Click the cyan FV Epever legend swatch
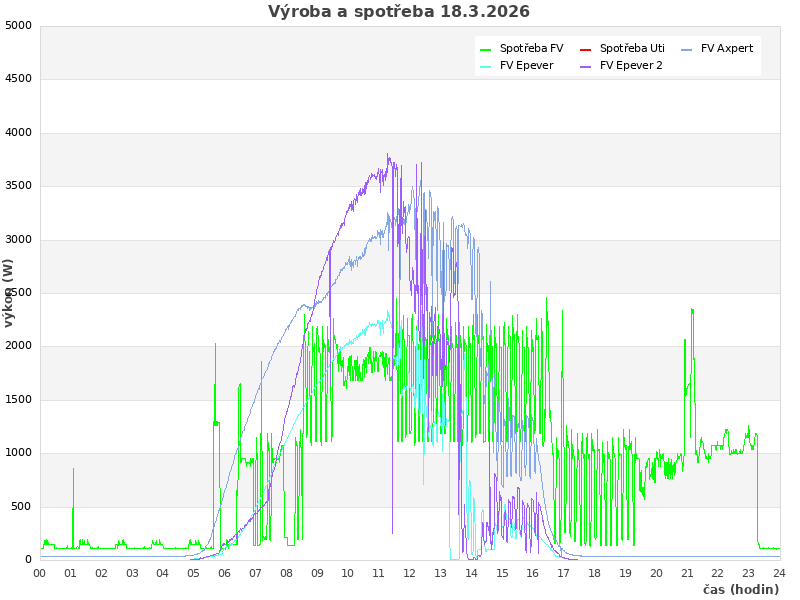800x600 pixels. pyautogui.click(x=486, y=67)
